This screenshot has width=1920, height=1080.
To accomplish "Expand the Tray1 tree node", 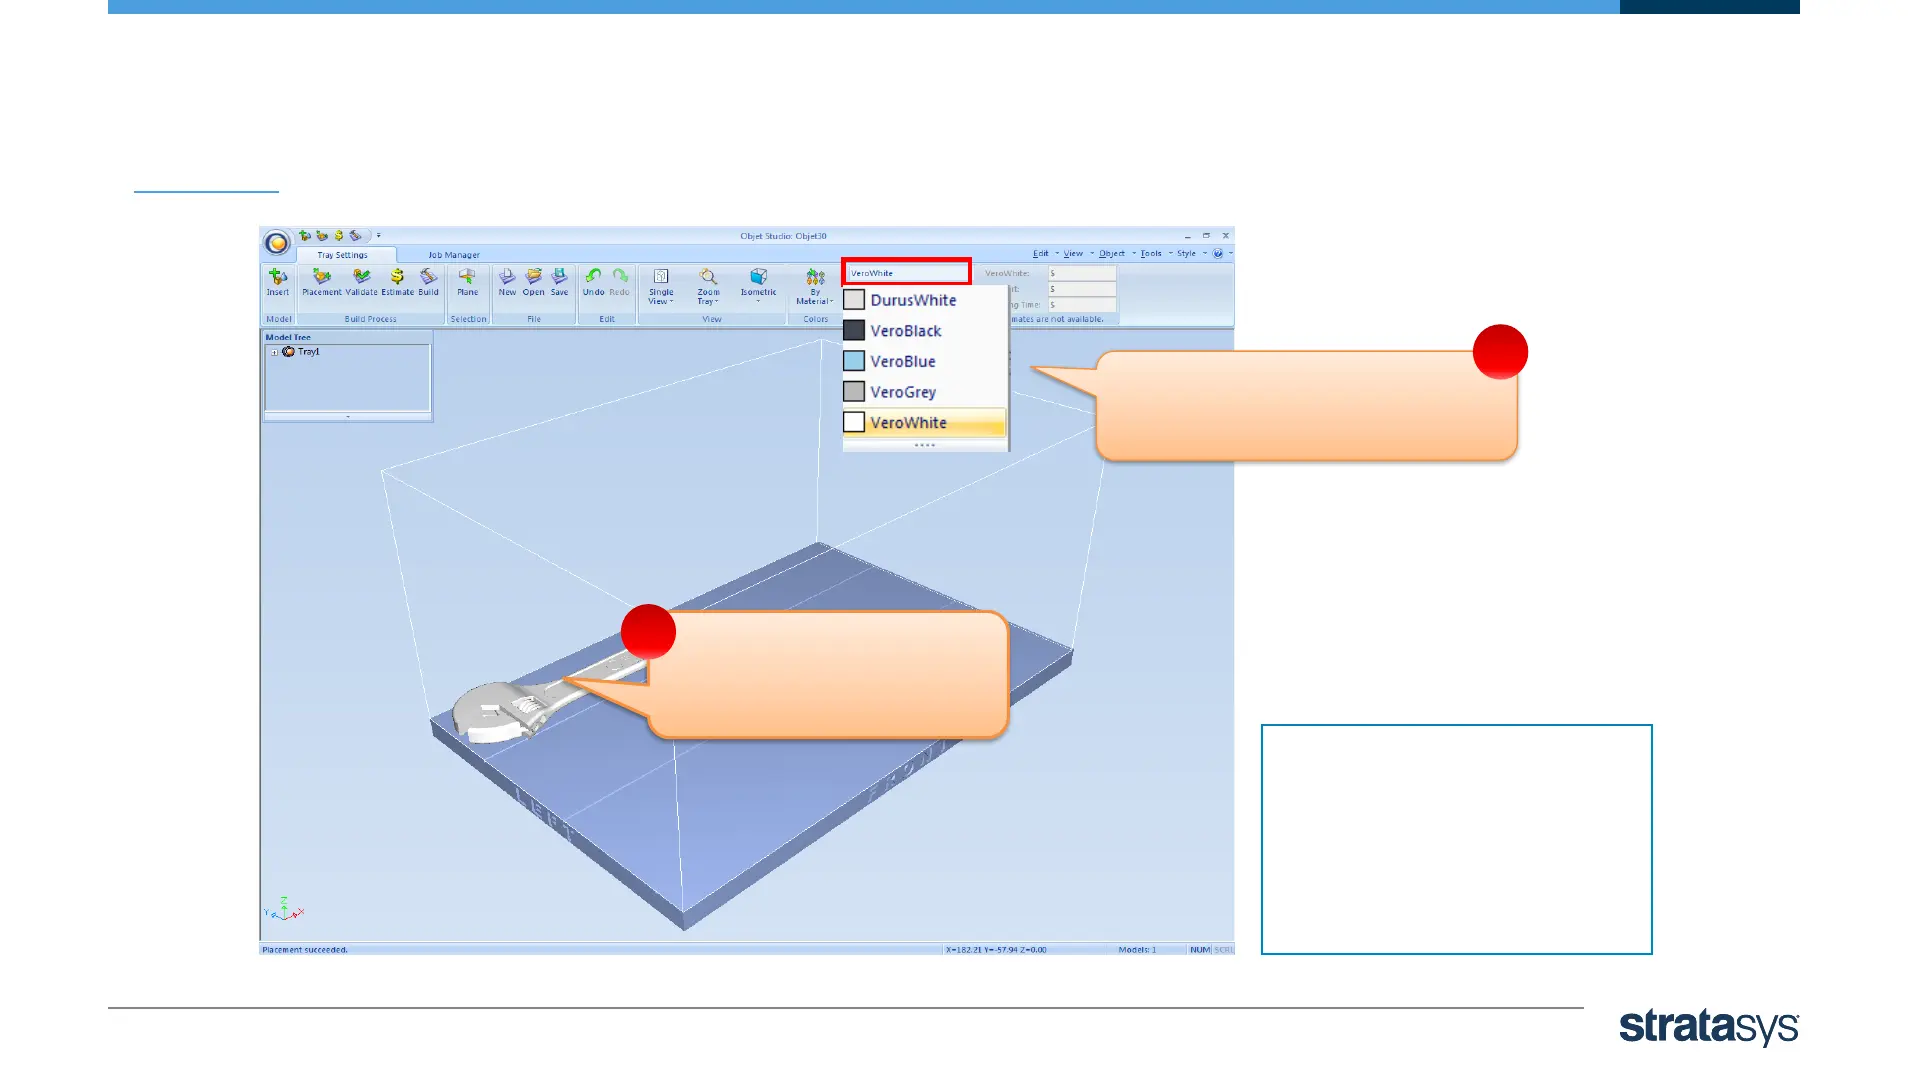I will pyautogui.click(x=274, y=352).
